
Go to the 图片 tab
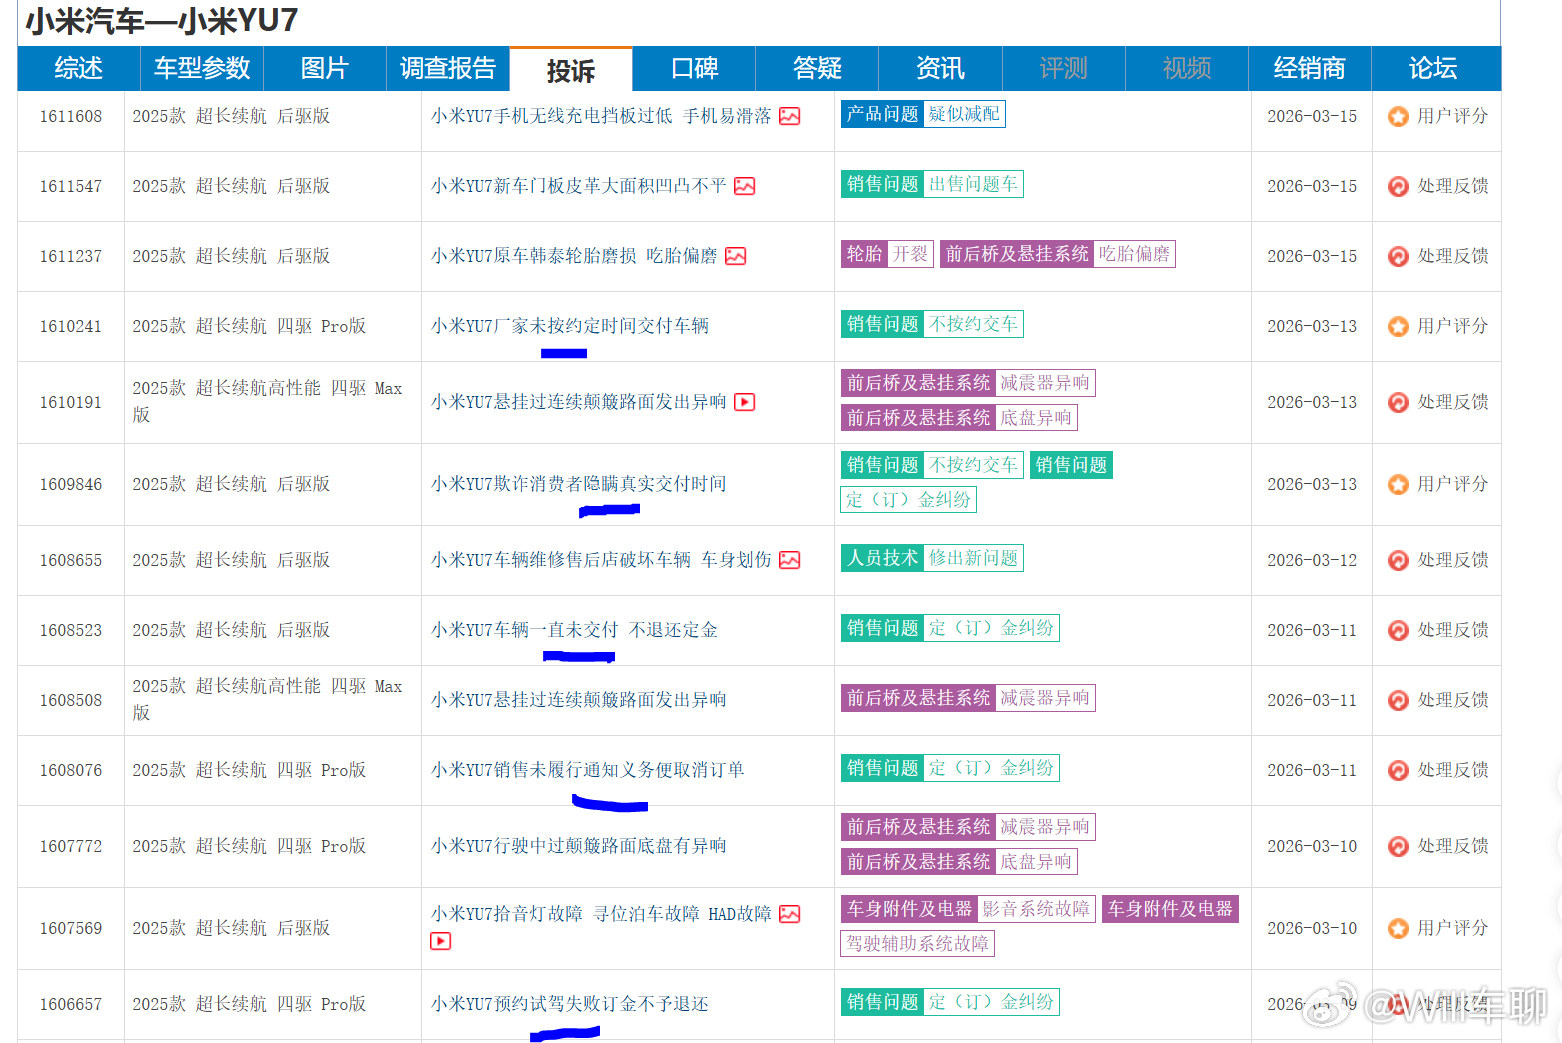pos(325,68)
